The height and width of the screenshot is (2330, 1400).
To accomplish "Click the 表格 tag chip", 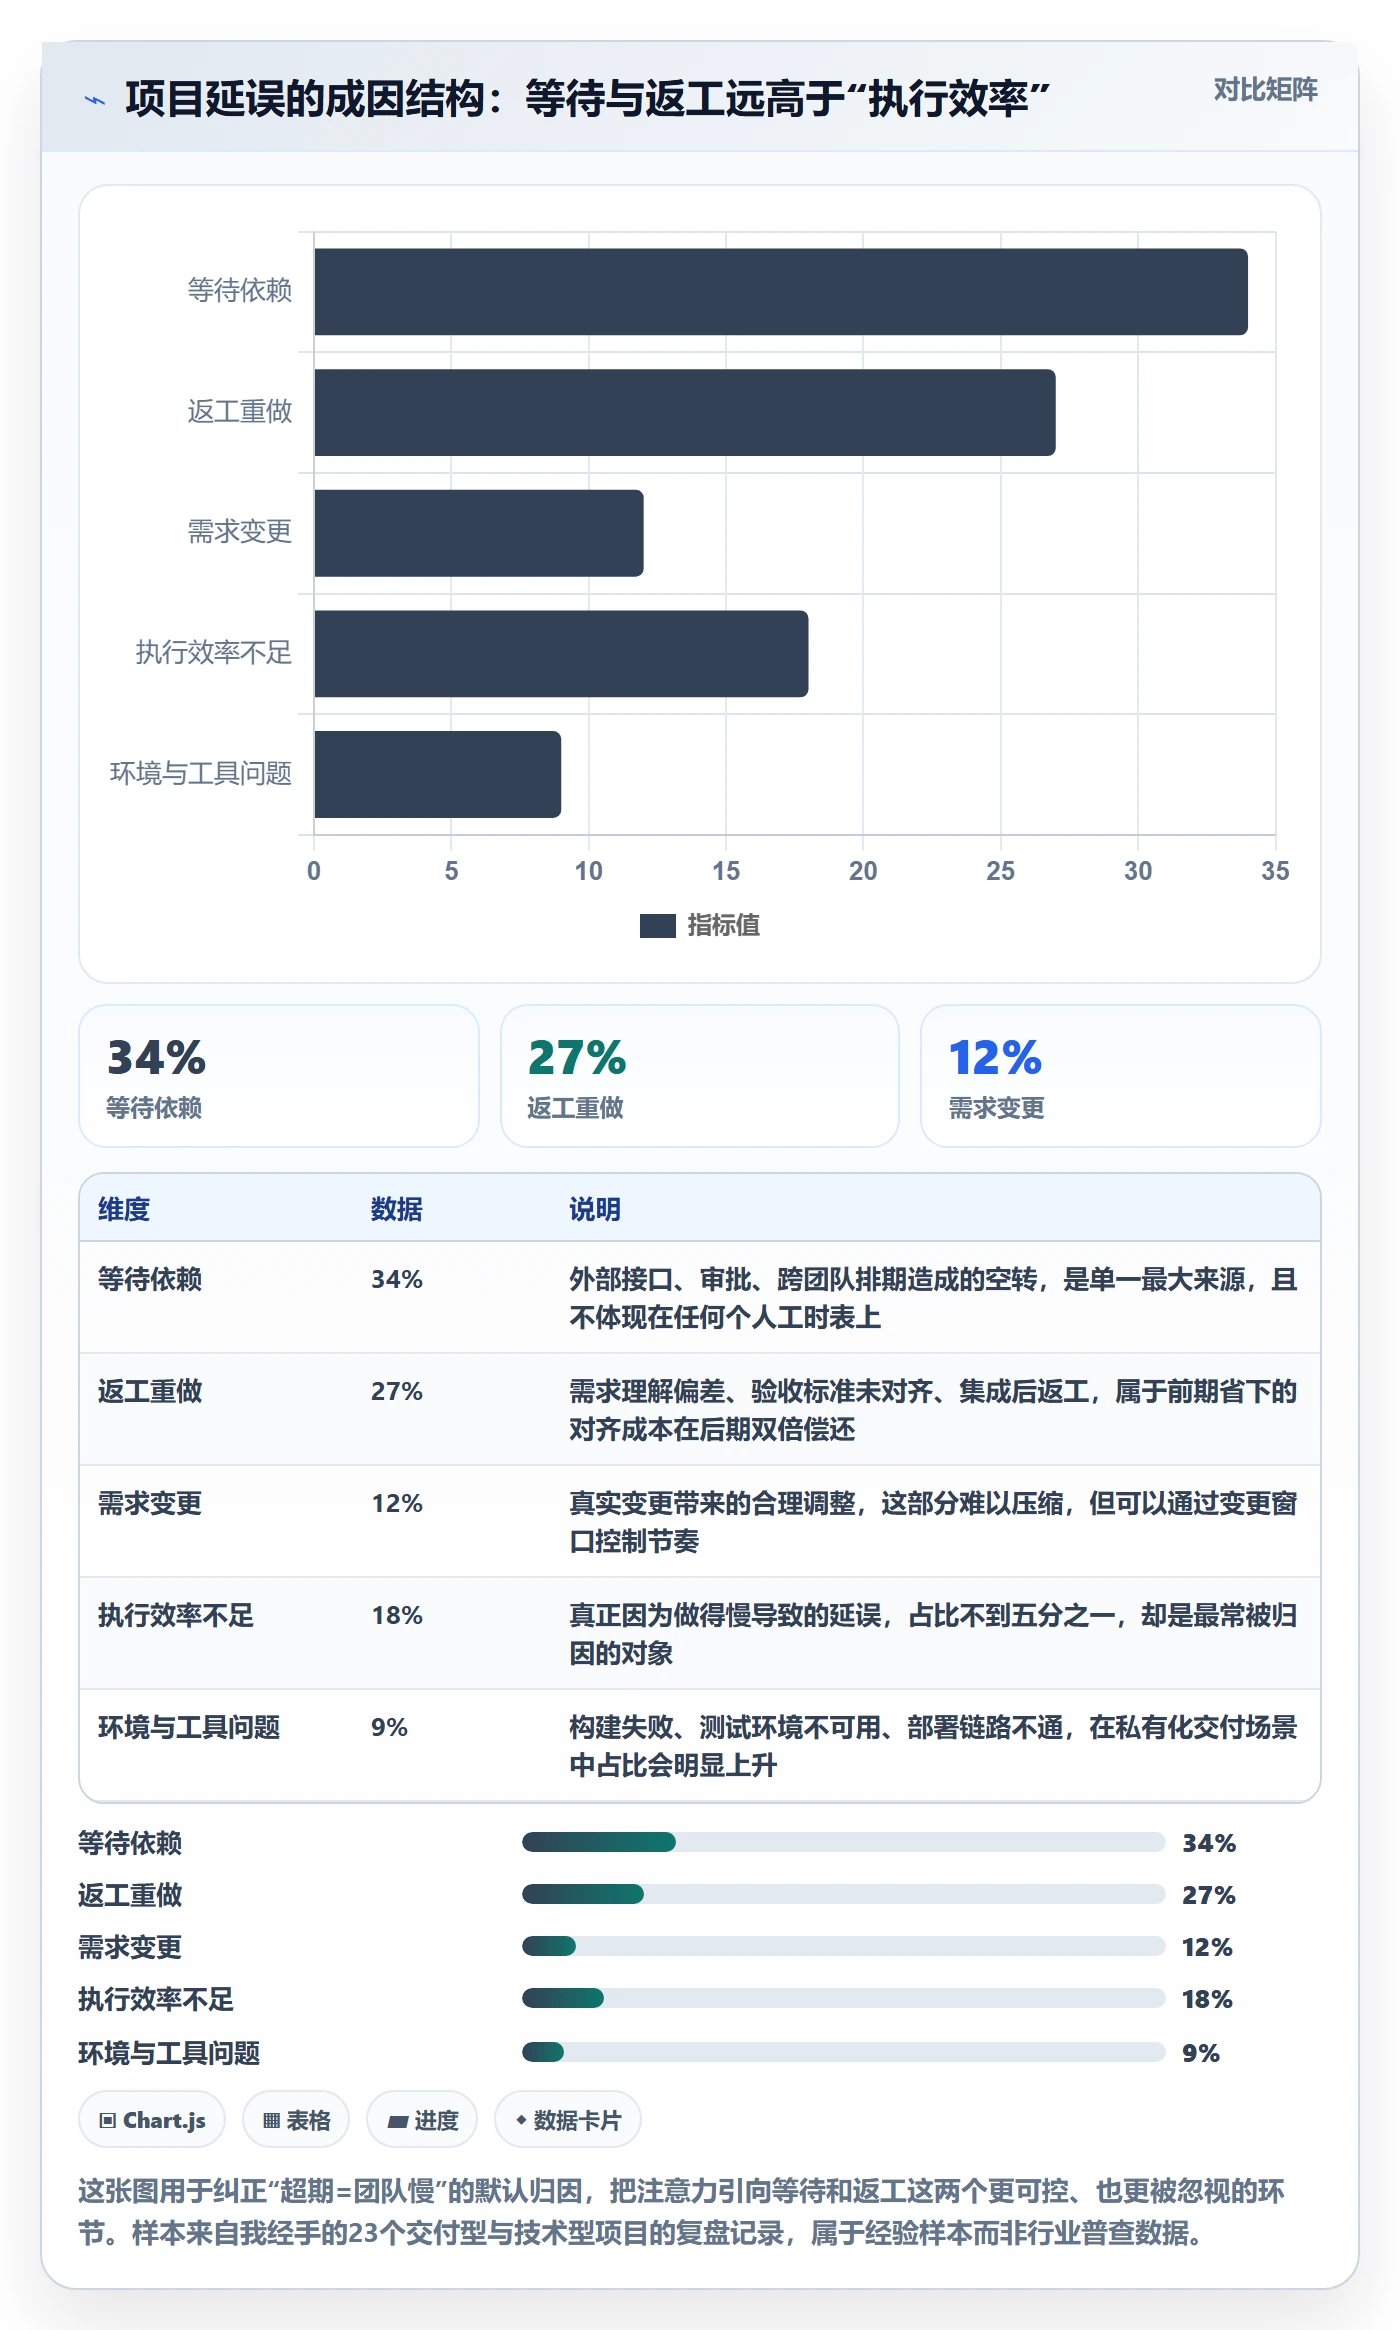I will point(296,2119).
